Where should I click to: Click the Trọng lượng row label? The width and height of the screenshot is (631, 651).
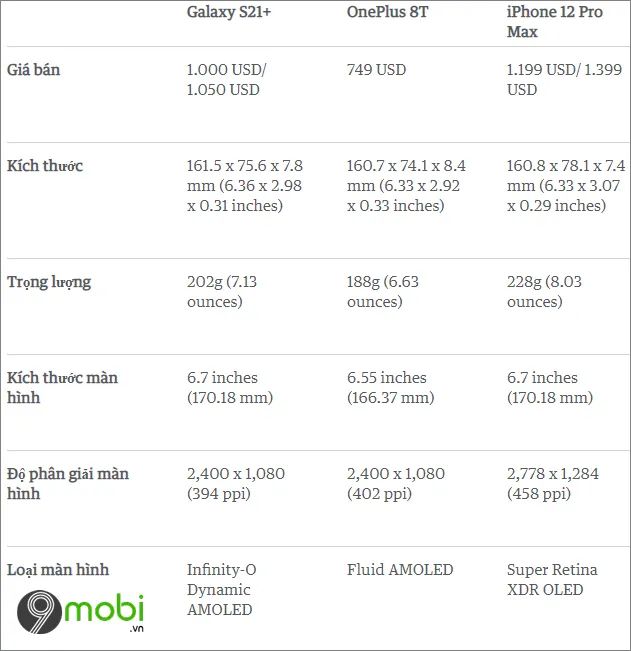[x=49, y=282]
